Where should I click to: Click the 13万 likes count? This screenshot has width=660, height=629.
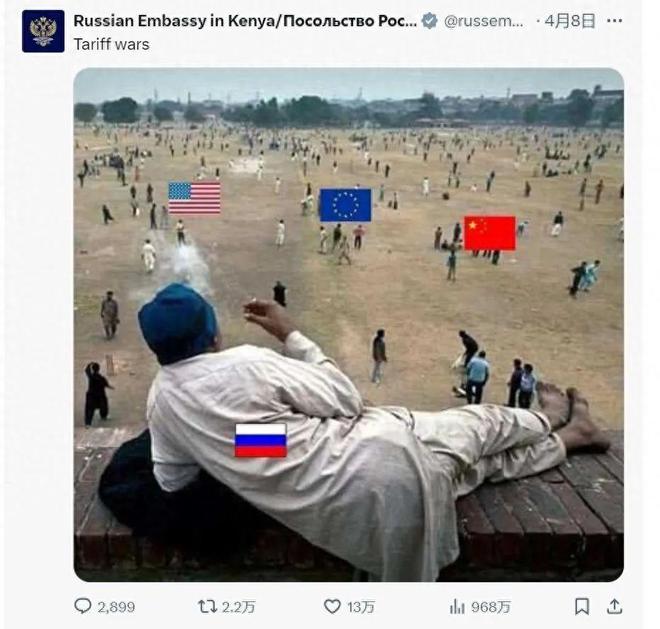[x=361, y=607]
